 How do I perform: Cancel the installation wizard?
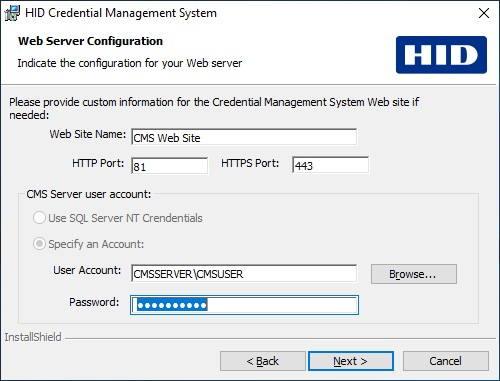coord(446,361)
